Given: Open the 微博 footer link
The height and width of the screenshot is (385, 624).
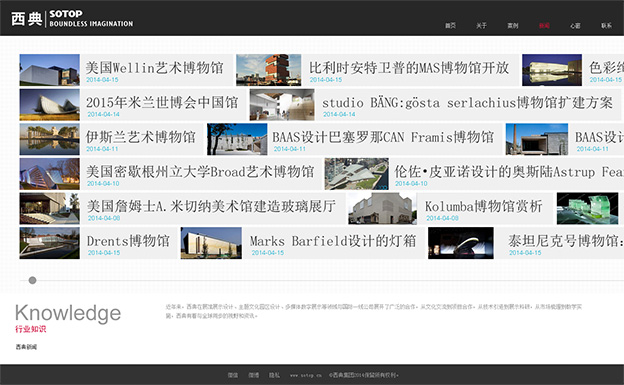Looking at the screenshot, I should (254, 375).
